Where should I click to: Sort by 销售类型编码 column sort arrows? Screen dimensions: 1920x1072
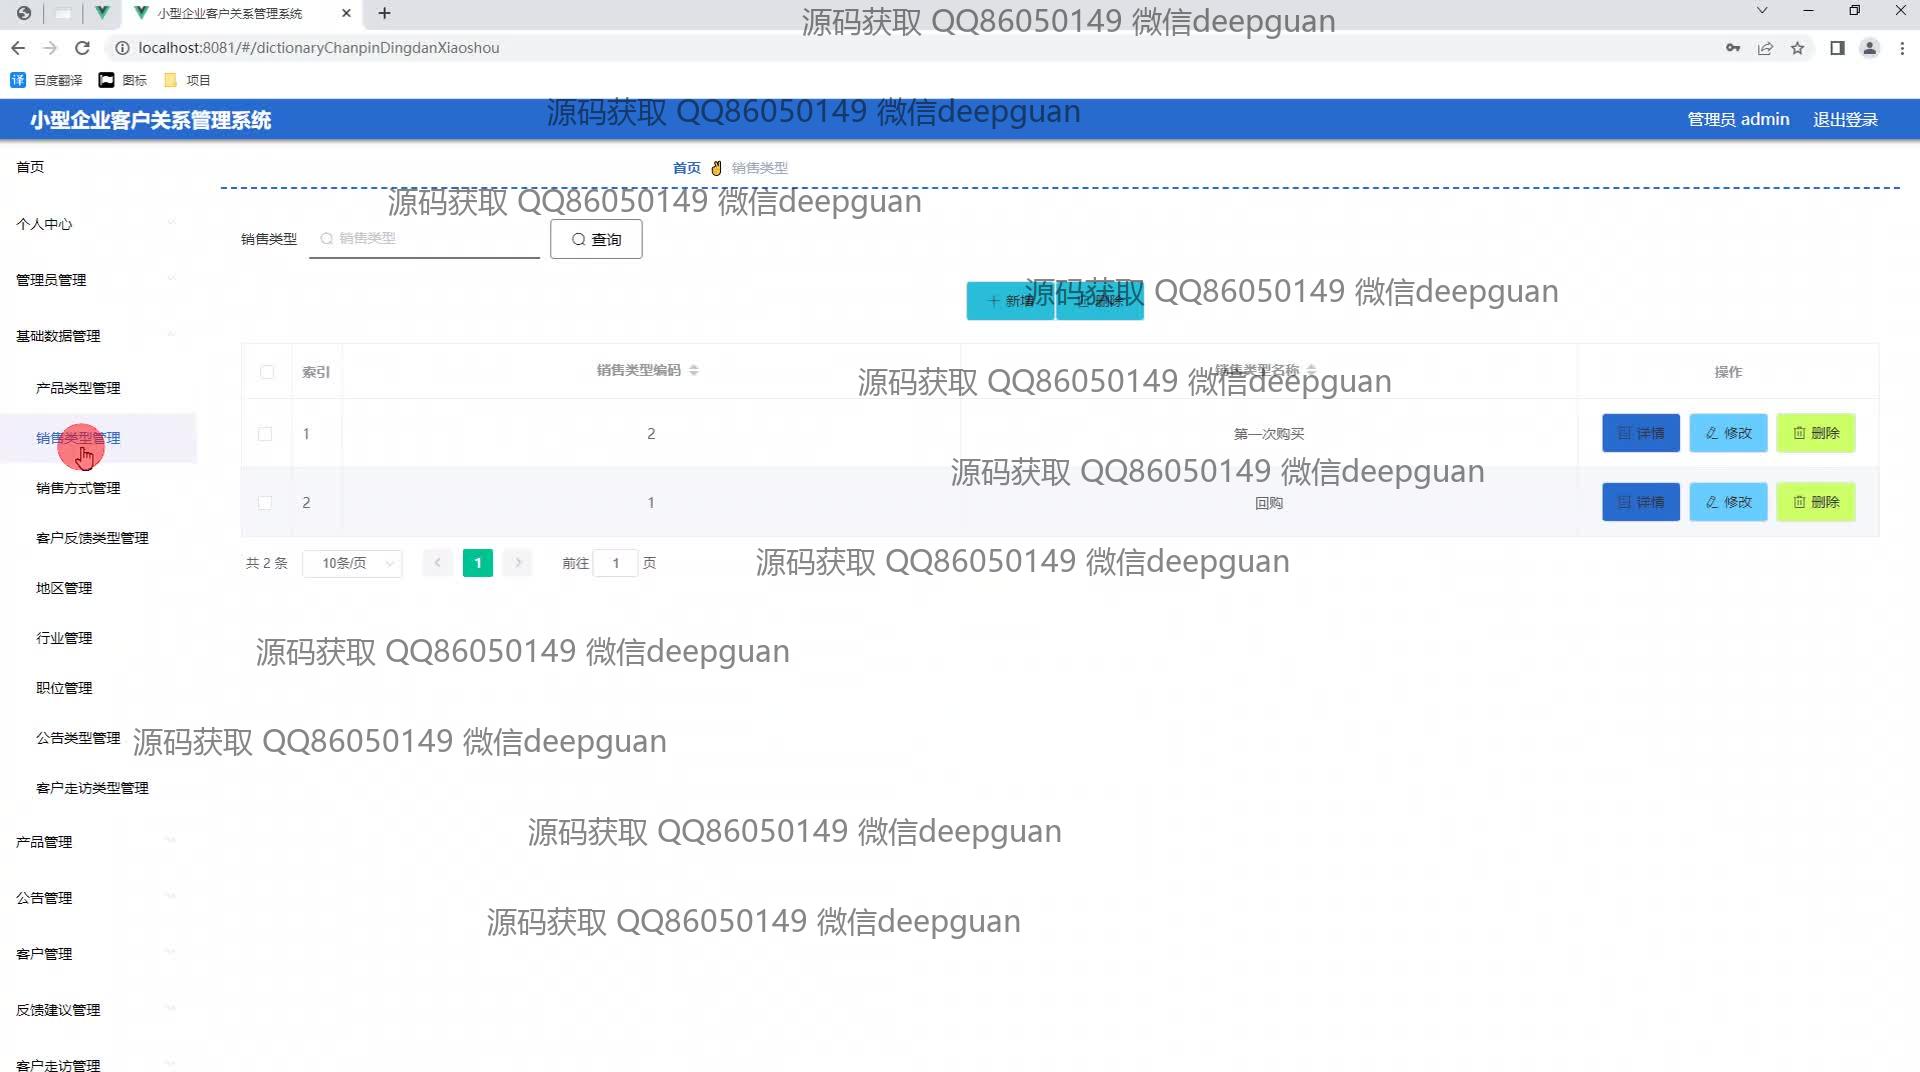click(x=694, y=371)
